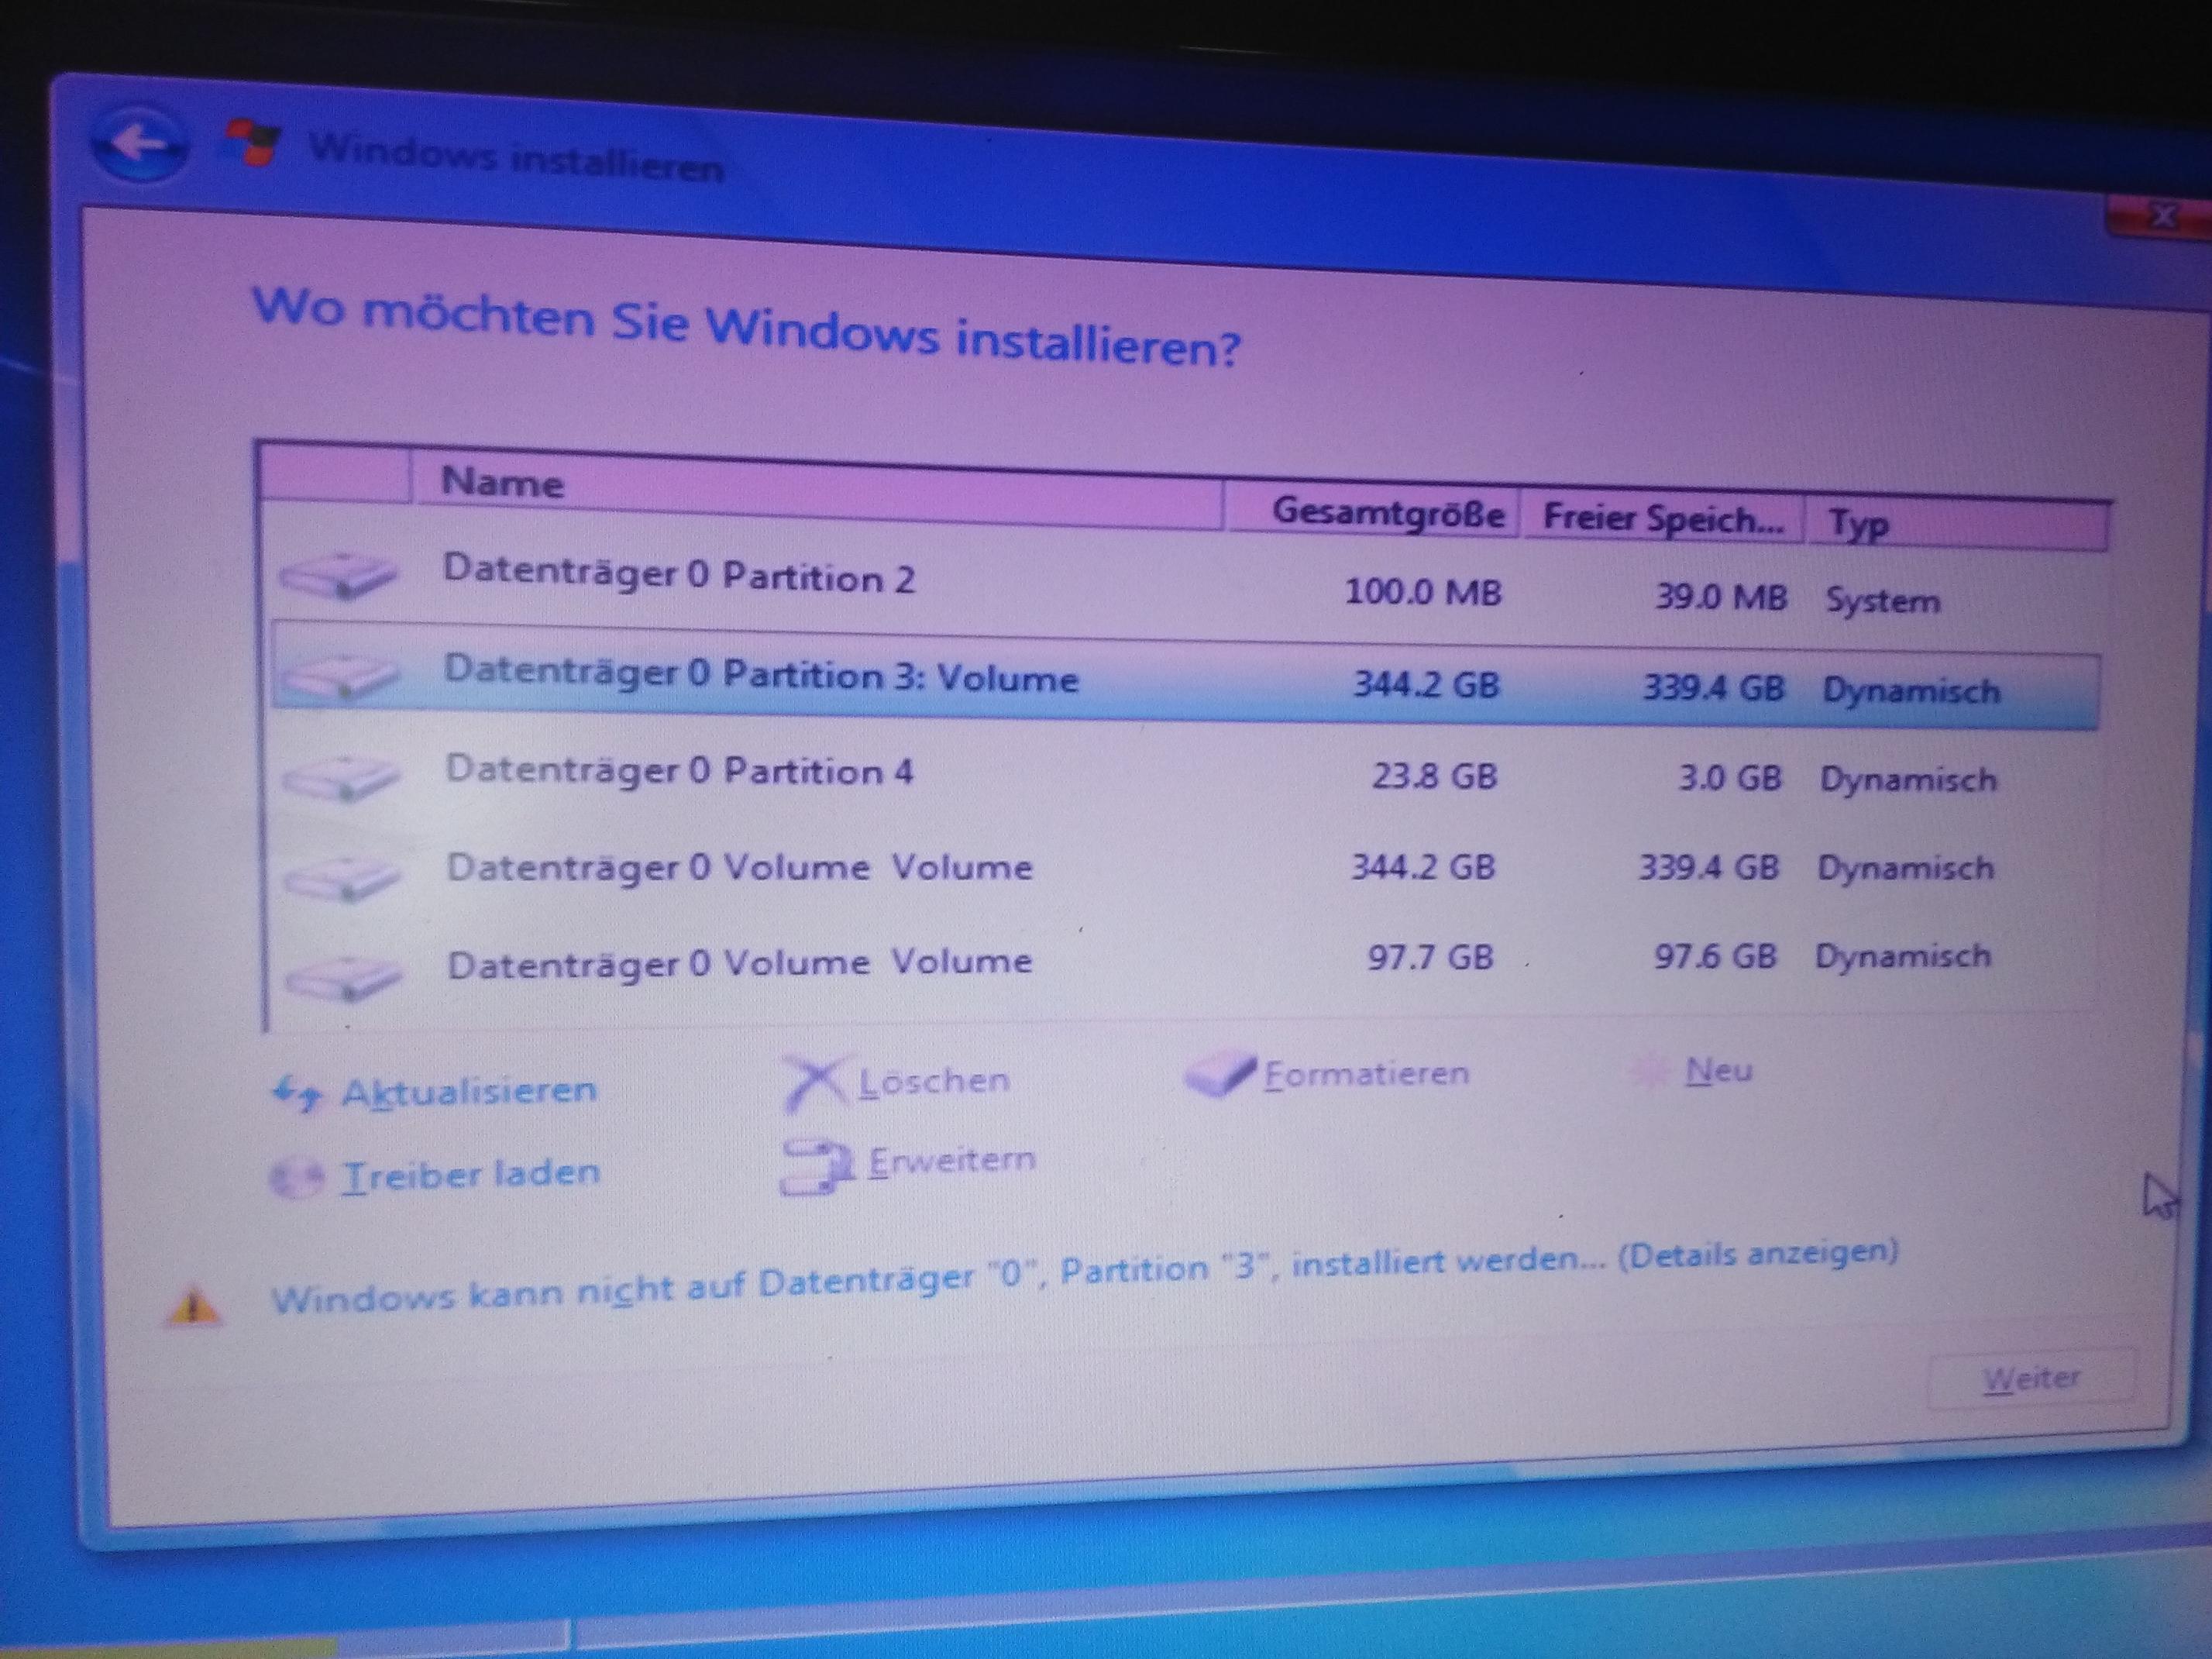Image resolution: width=2212 pixels, height=1659 pixels.
Task: Click drive icon for Partition 2
Action: [x=338, y=576]
